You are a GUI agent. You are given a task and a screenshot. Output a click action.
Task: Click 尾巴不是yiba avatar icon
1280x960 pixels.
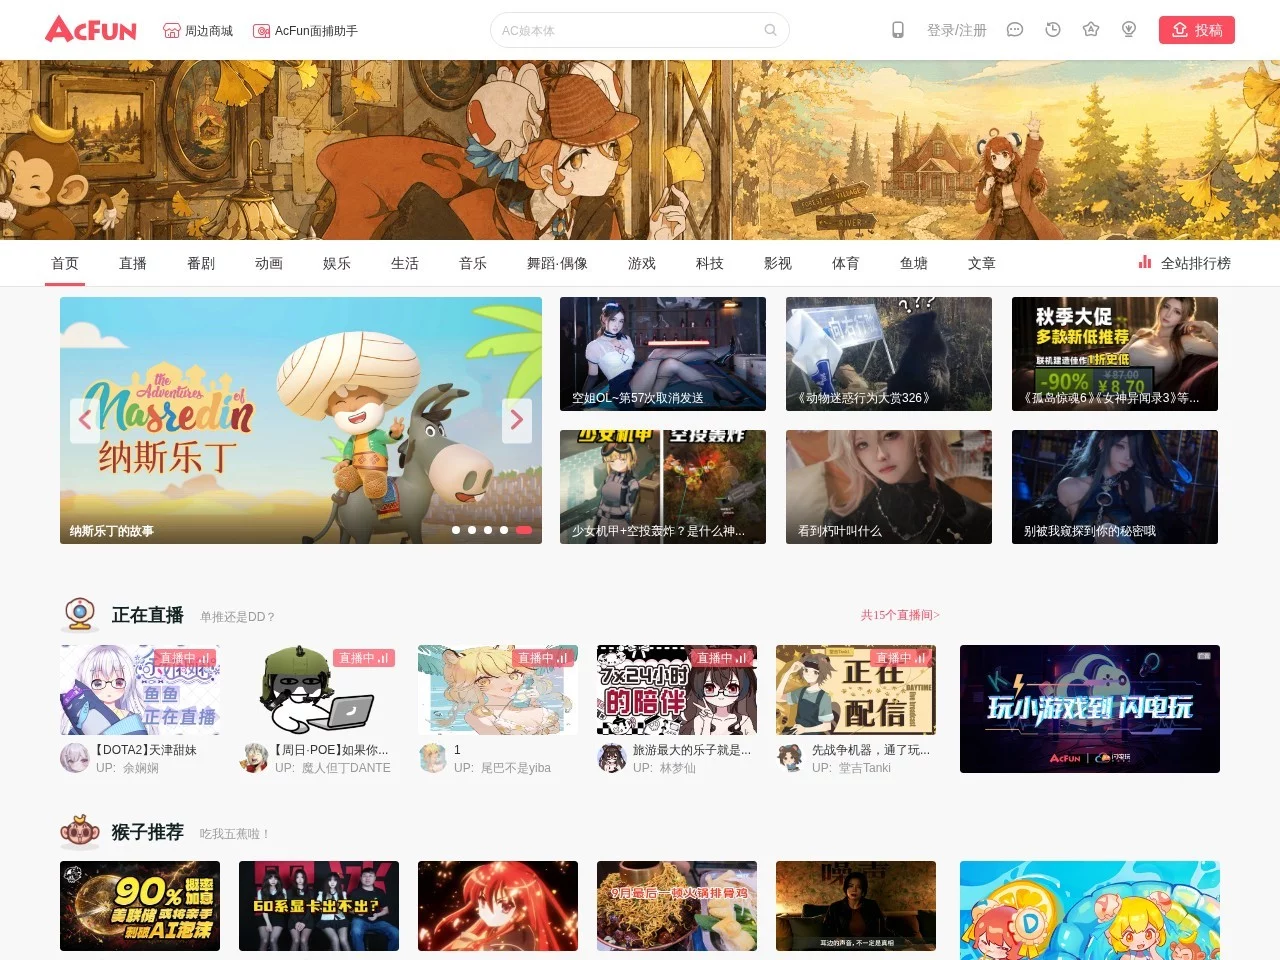433,758
